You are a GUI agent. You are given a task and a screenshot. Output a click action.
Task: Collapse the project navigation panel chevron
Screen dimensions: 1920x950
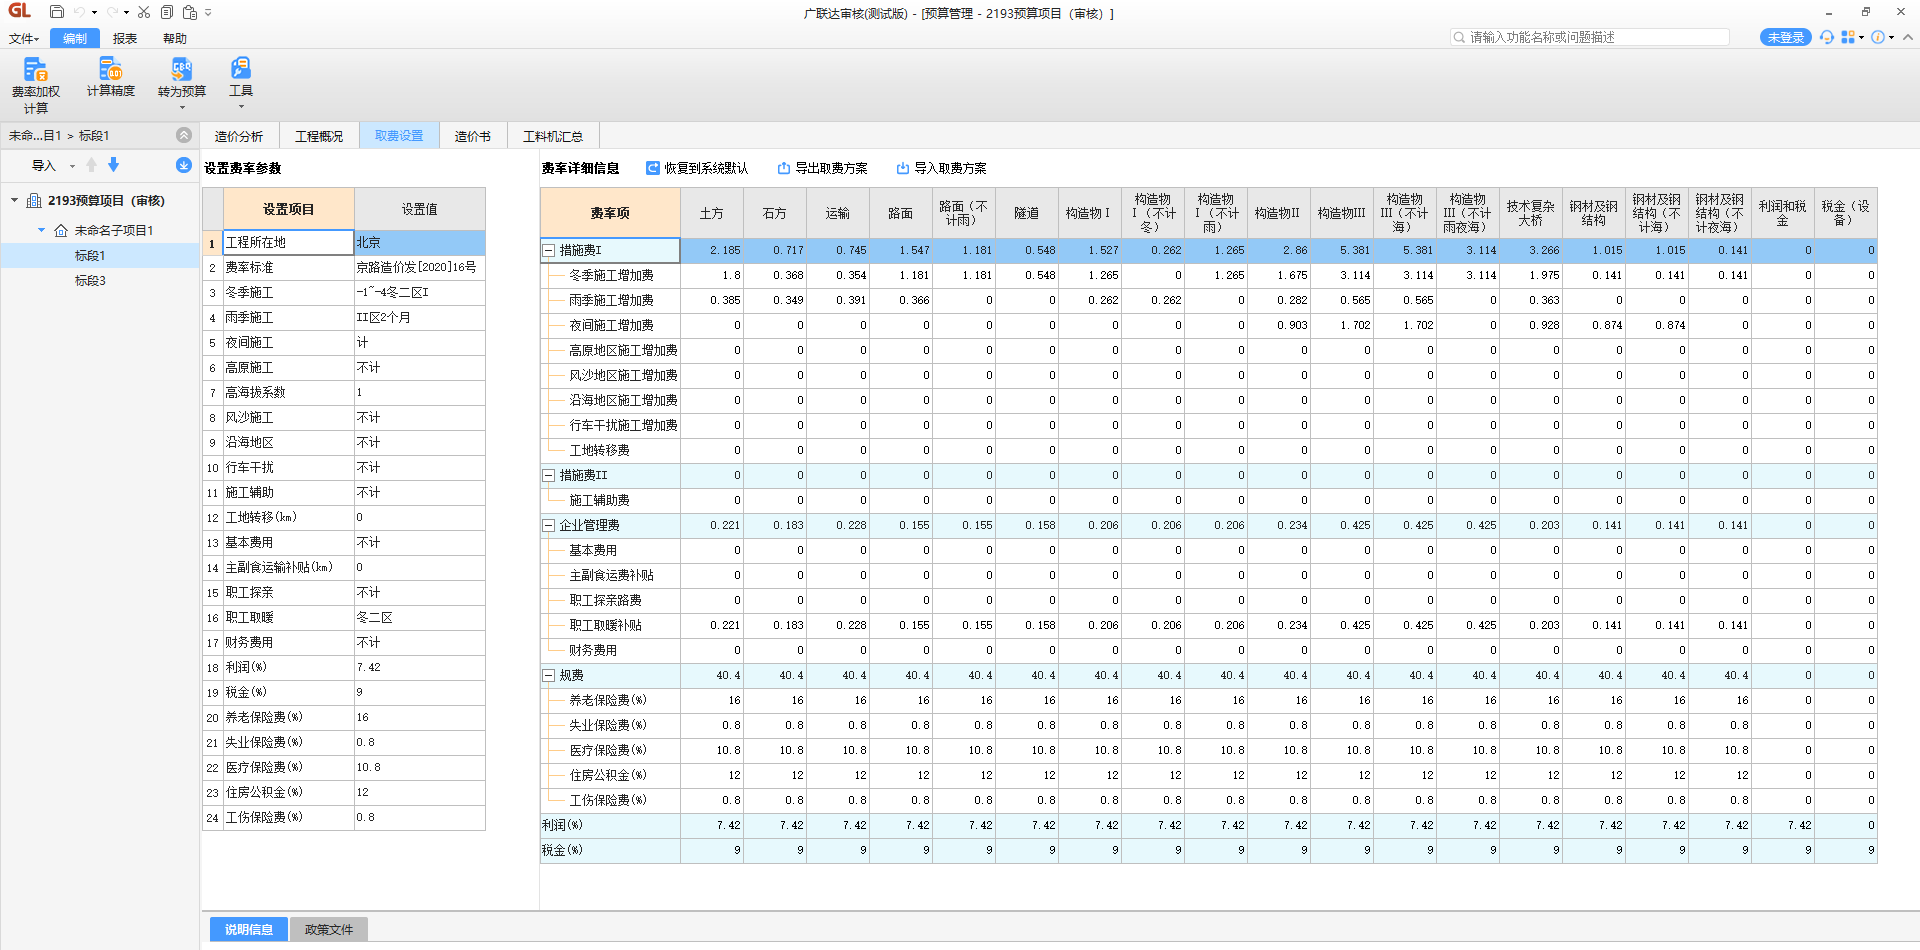(184, 135)
